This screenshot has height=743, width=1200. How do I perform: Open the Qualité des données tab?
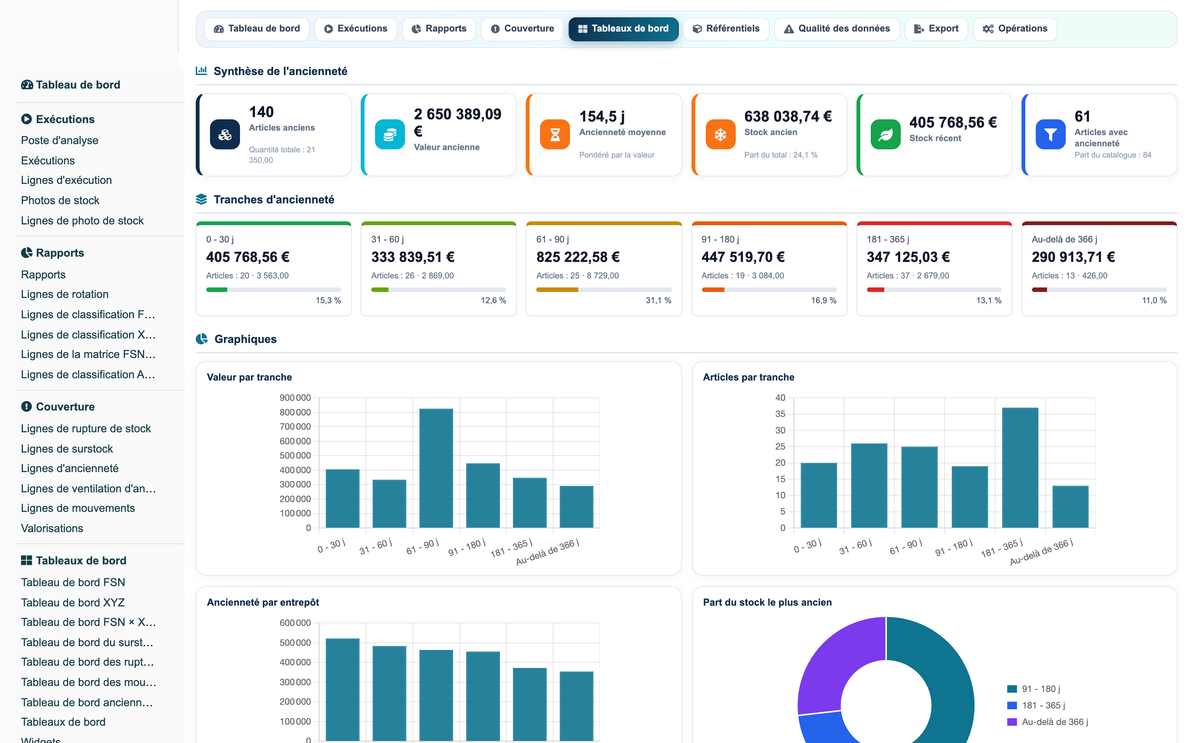[837, 29]
